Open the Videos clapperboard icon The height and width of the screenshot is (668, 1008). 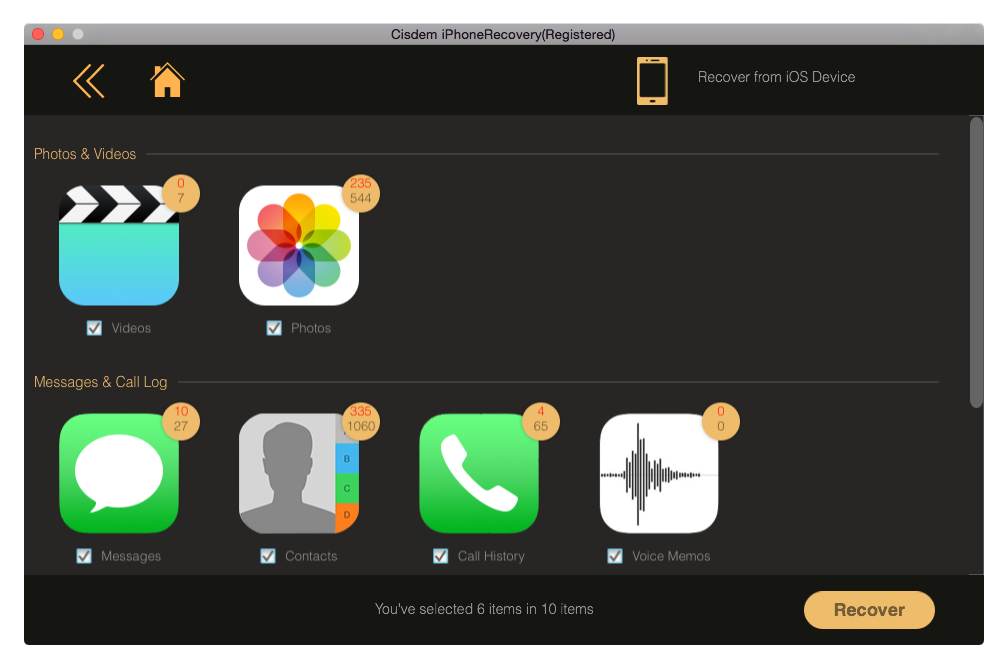(x=119, y=245)
